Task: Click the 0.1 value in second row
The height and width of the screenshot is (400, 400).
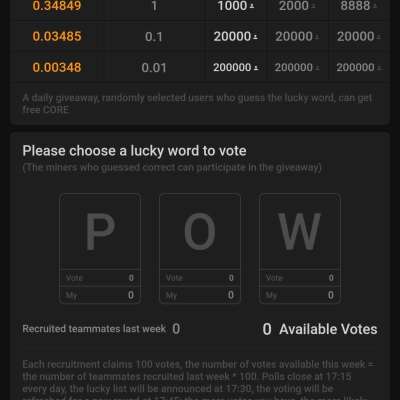Action: point(154,37)
